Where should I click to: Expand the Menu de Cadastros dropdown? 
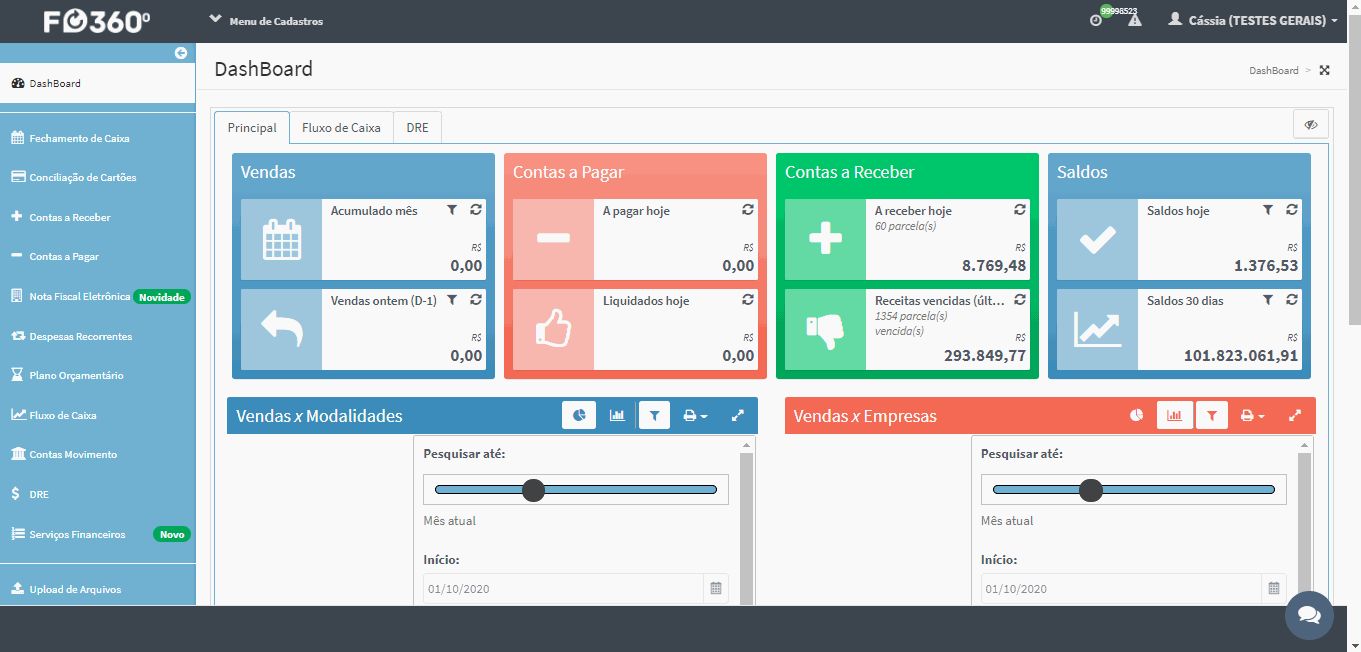coord(265,20)
